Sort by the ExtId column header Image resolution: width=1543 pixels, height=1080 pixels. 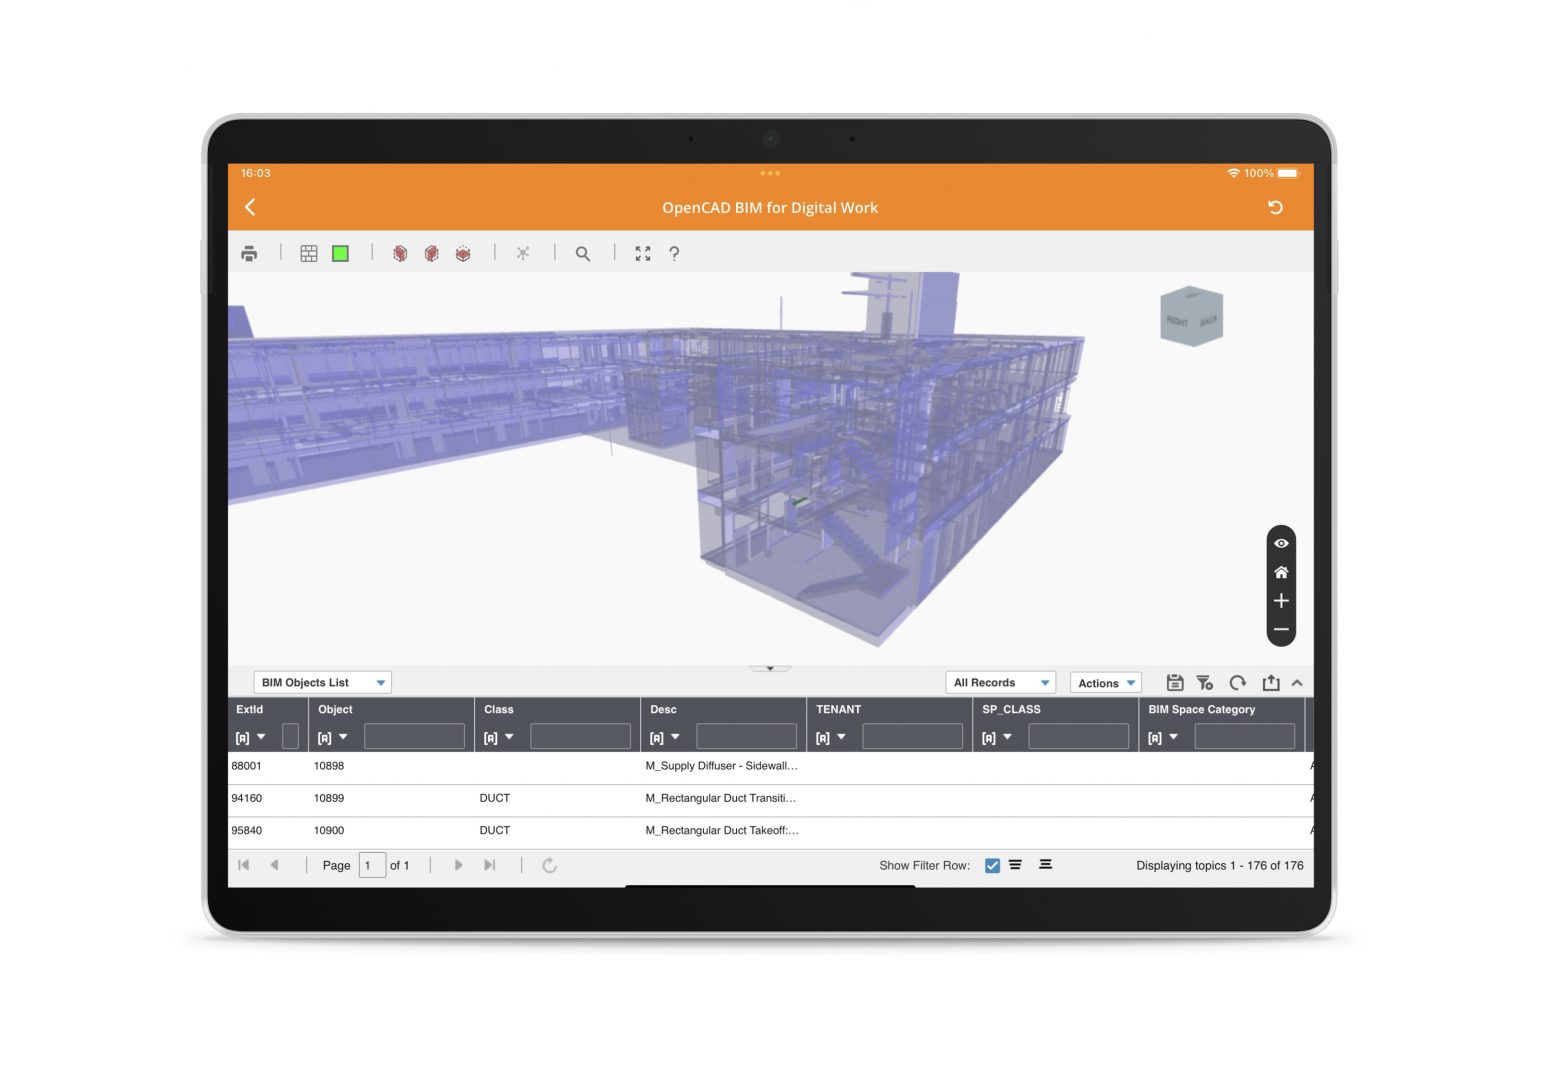point(250,710)
